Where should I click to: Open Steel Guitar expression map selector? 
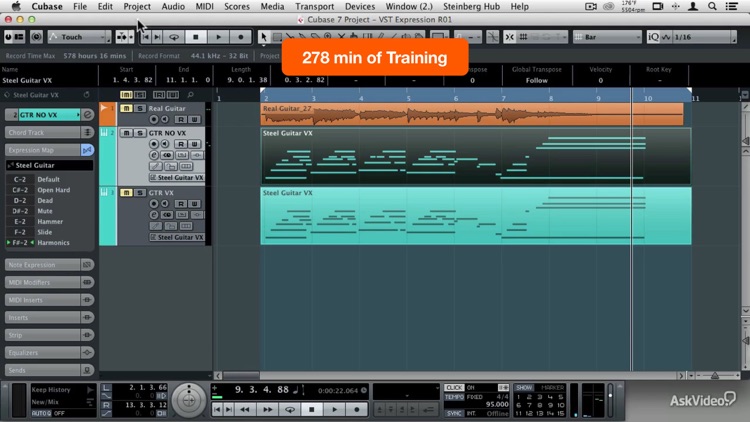50,165
